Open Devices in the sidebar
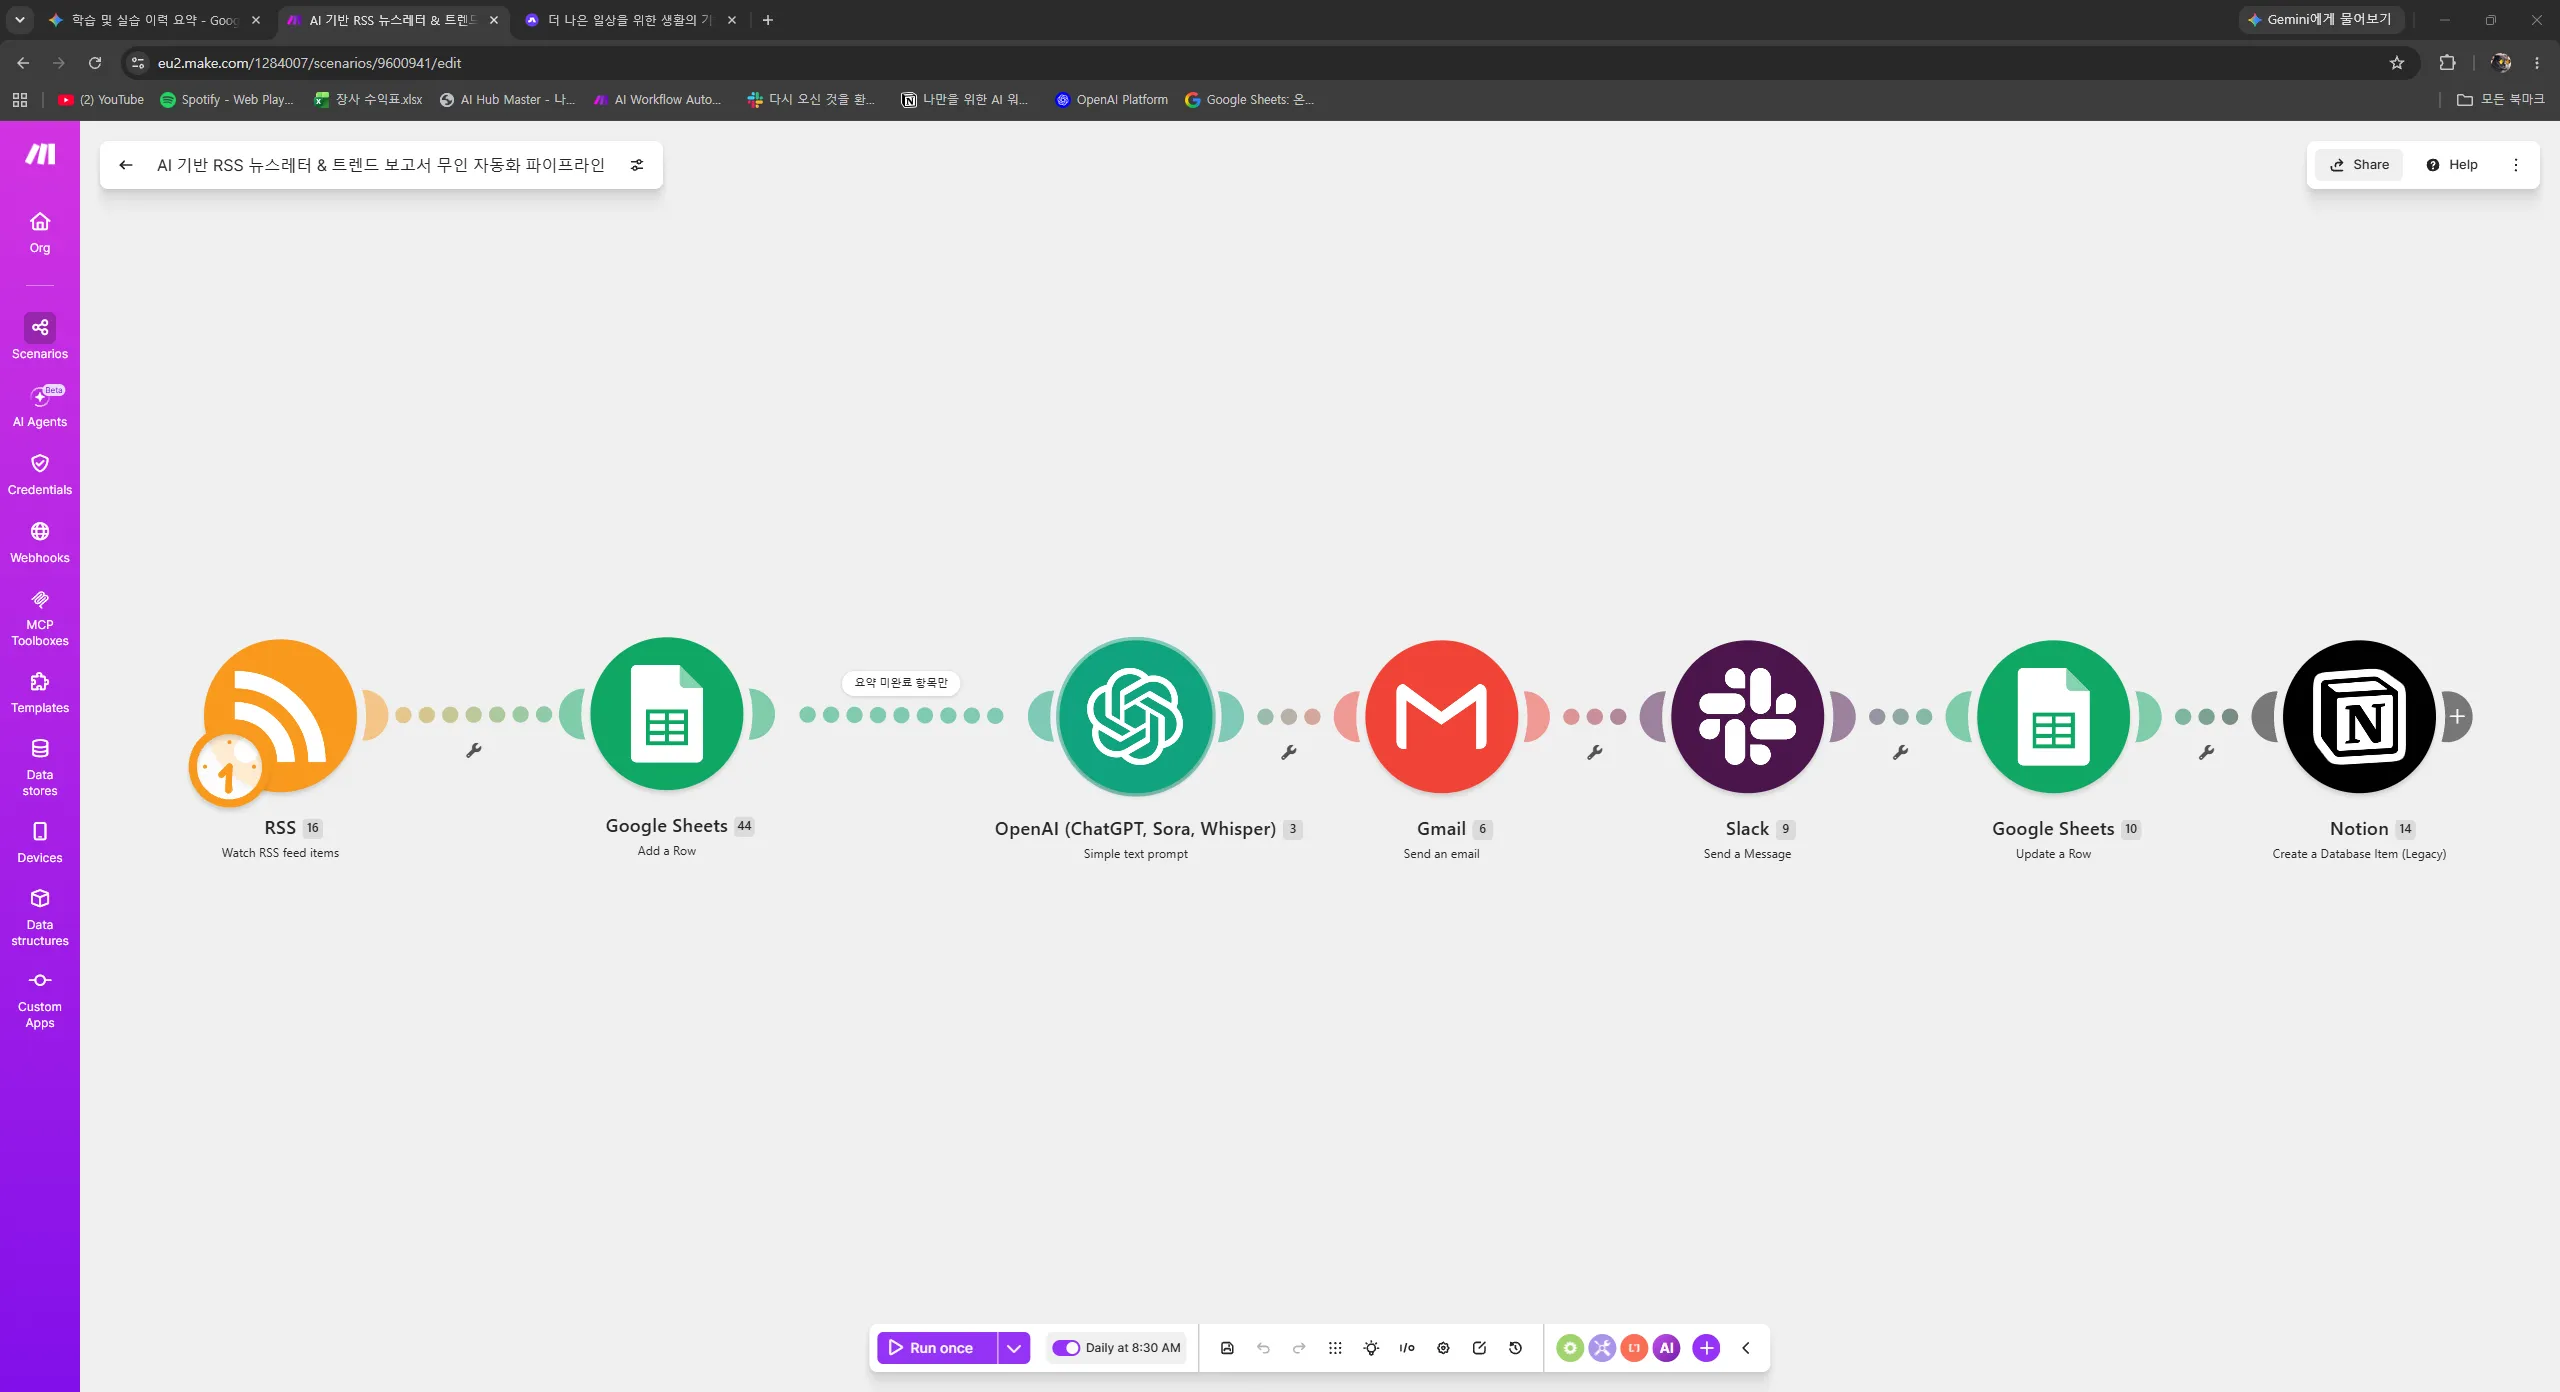 (40, 842)
